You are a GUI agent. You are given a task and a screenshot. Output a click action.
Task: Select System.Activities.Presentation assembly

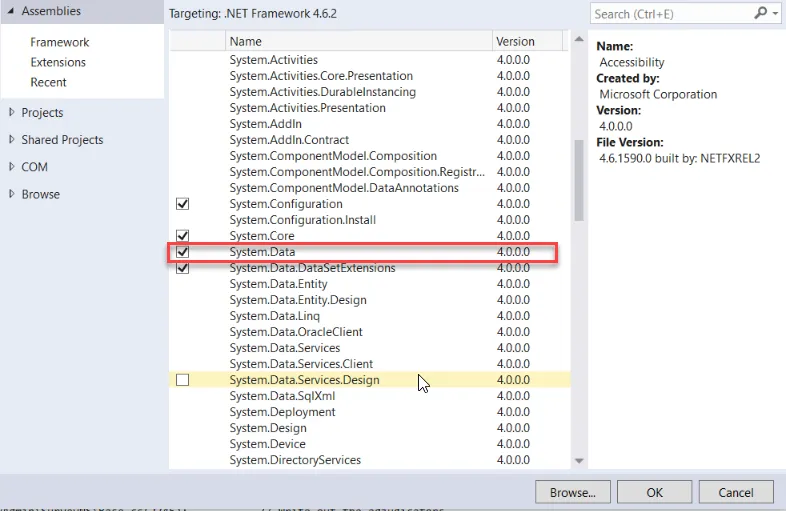pyautogui.click(x=369, y=108)
